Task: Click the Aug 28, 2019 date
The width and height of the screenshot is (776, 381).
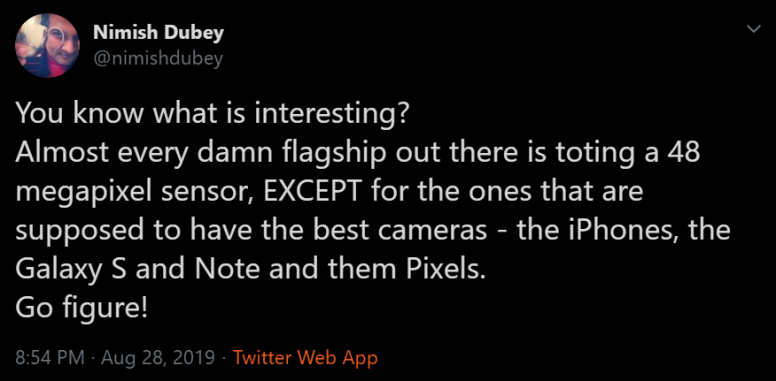Action: tap(158, 357)
